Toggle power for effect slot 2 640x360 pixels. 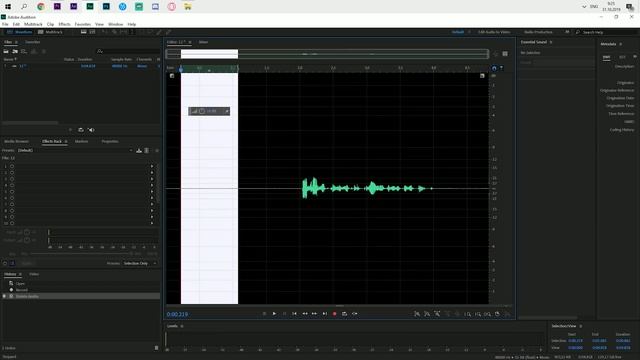coord(12,173)
